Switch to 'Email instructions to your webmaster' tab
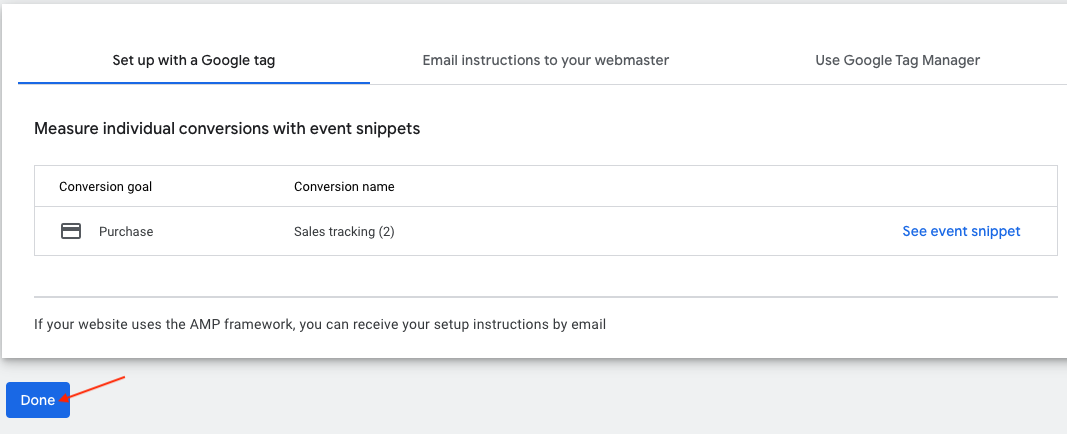Image resolution: width=1067 pixels, height=434 pixels. 546,60
